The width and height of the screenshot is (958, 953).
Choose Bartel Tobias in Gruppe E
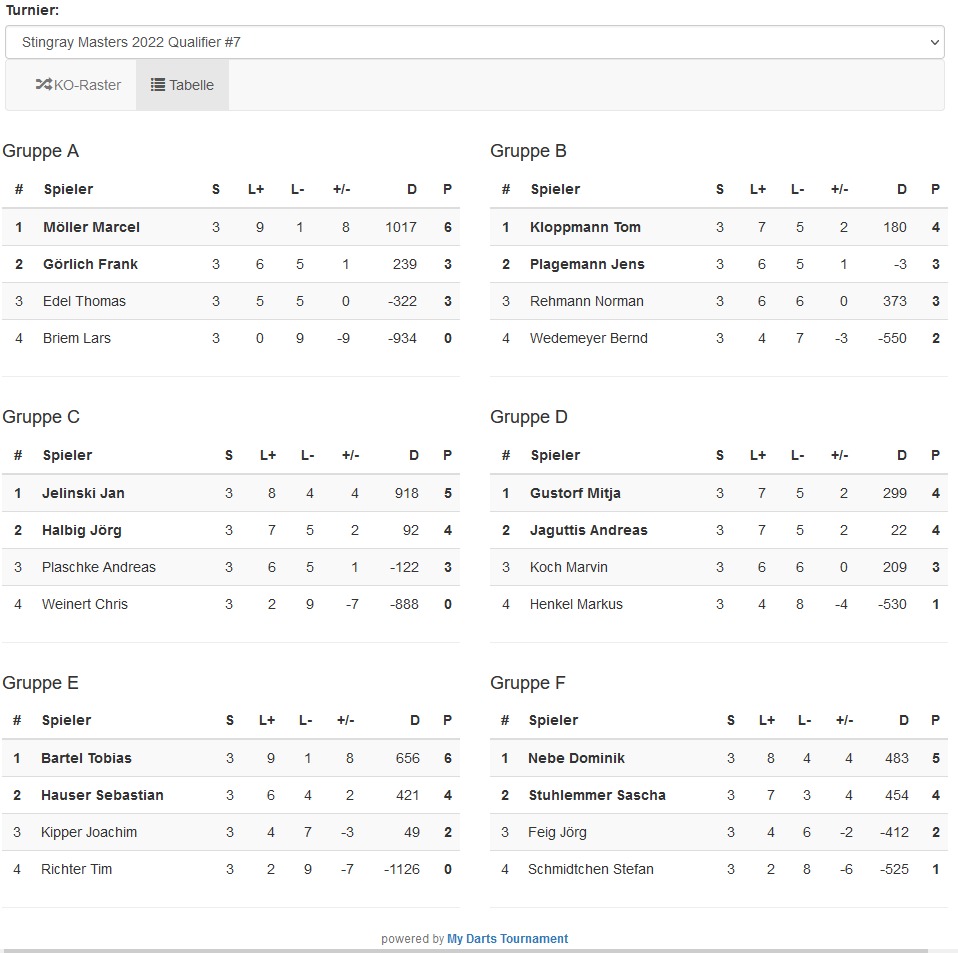pyautogui.click(x=86, y=758)
